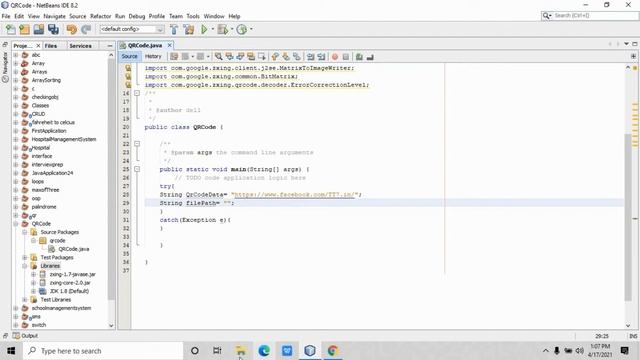Click the Debug Project icon

(223, 29)
